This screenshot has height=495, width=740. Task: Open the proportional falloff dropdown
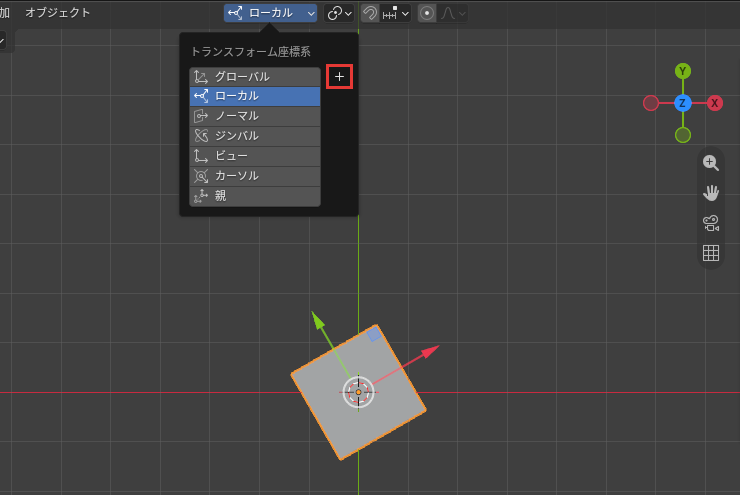click(x=453, y=13)
